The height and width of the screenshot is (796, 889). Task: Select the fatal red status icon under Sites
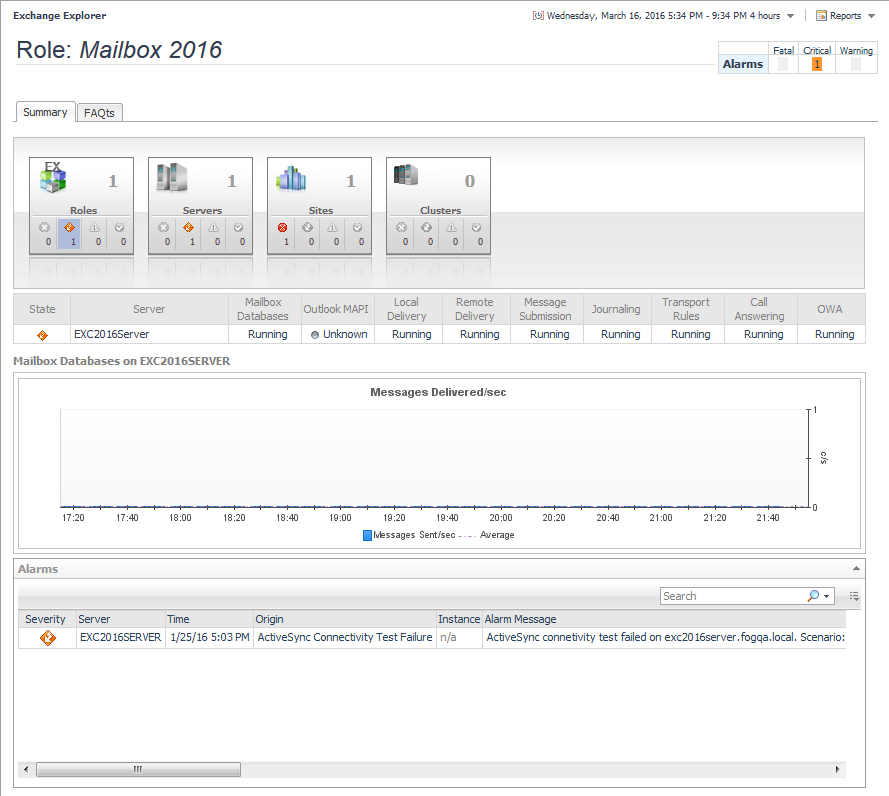pos(282,228)
